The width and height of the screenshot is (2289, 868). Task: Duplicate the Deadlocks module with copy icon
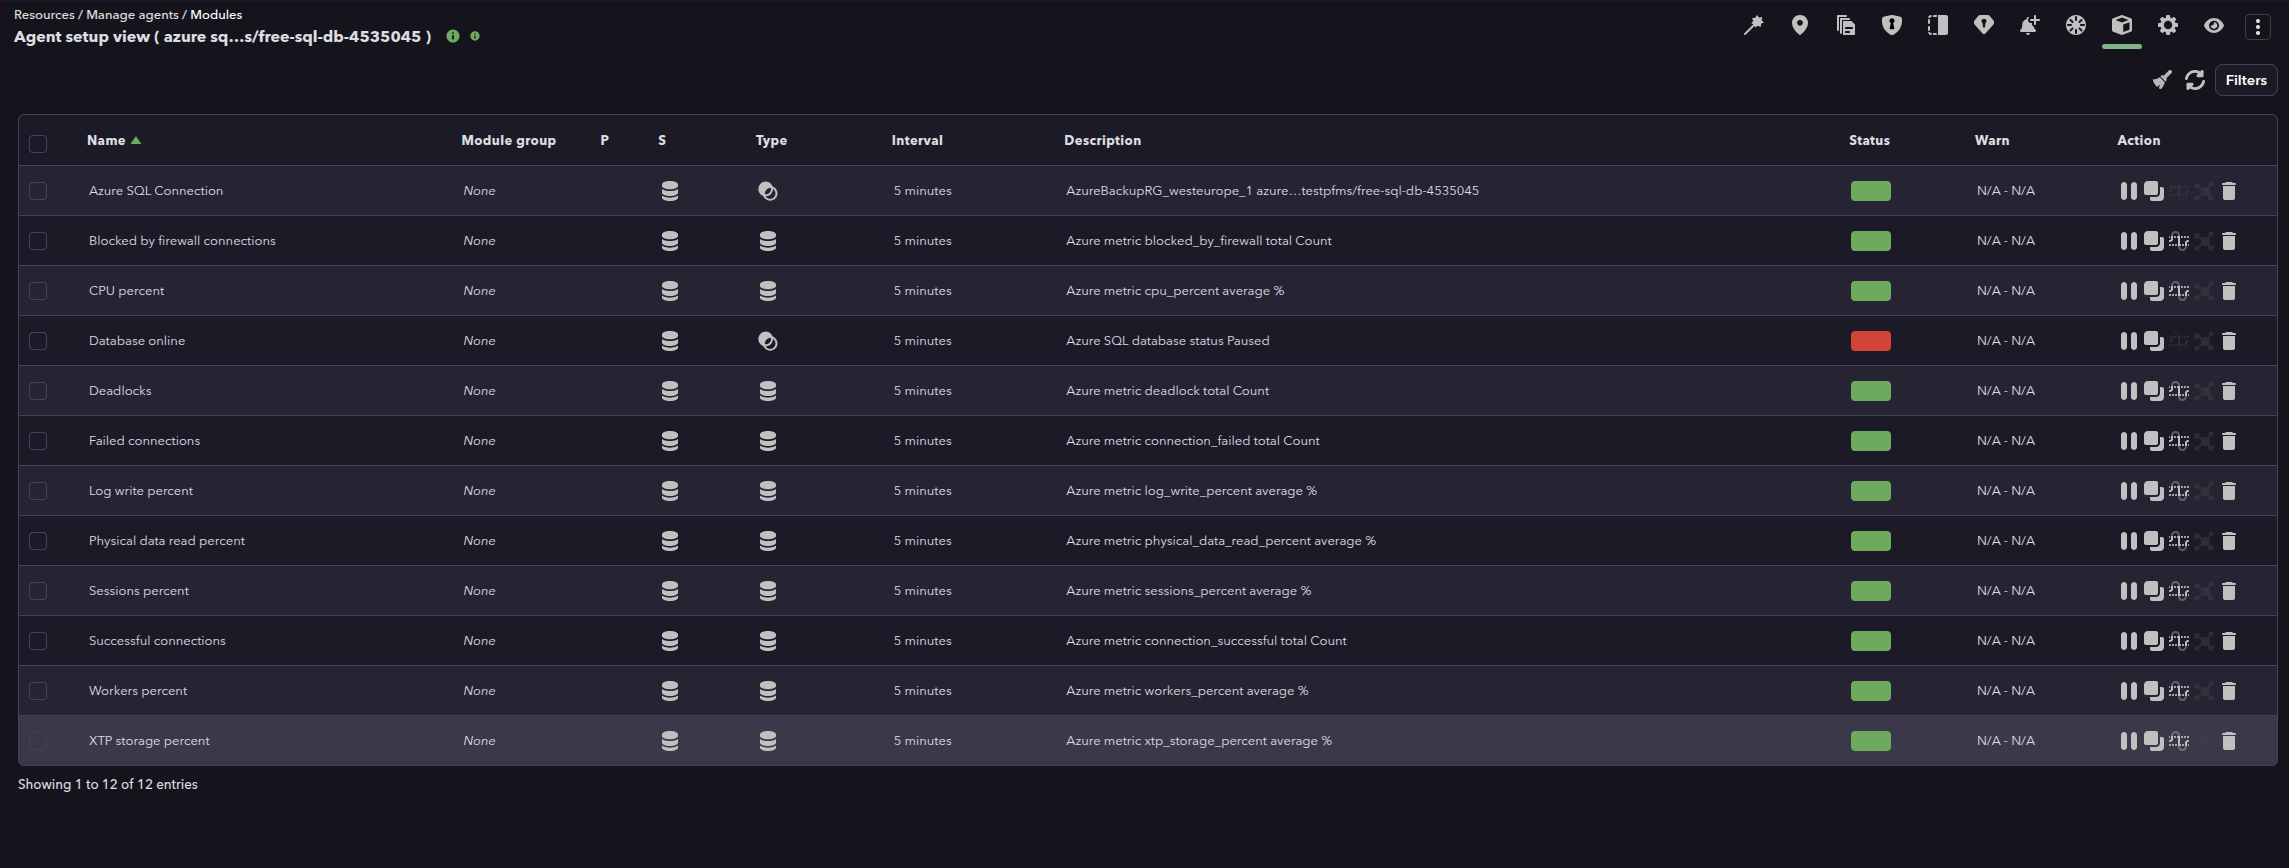pyautogui.click(x=2153, y=391)
